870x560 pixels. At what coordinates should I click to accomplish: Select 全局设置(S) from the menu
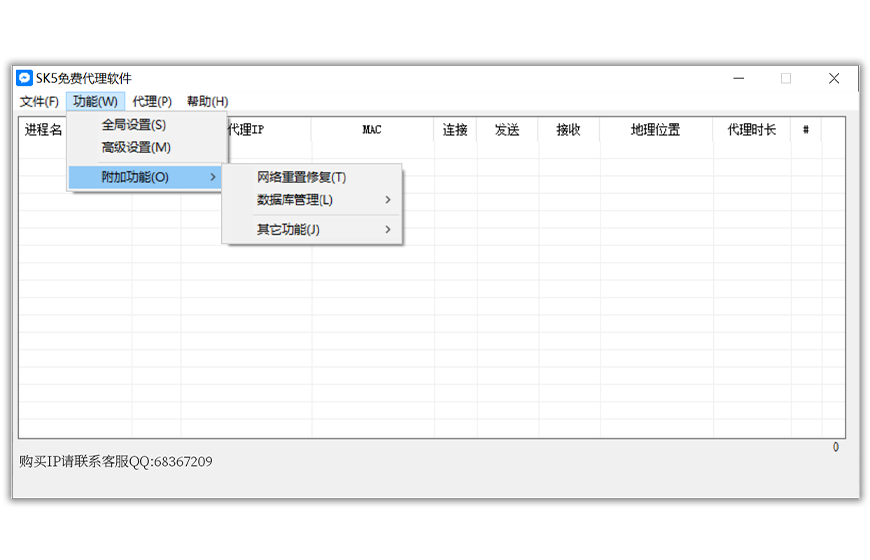click(x=134, y=125)
